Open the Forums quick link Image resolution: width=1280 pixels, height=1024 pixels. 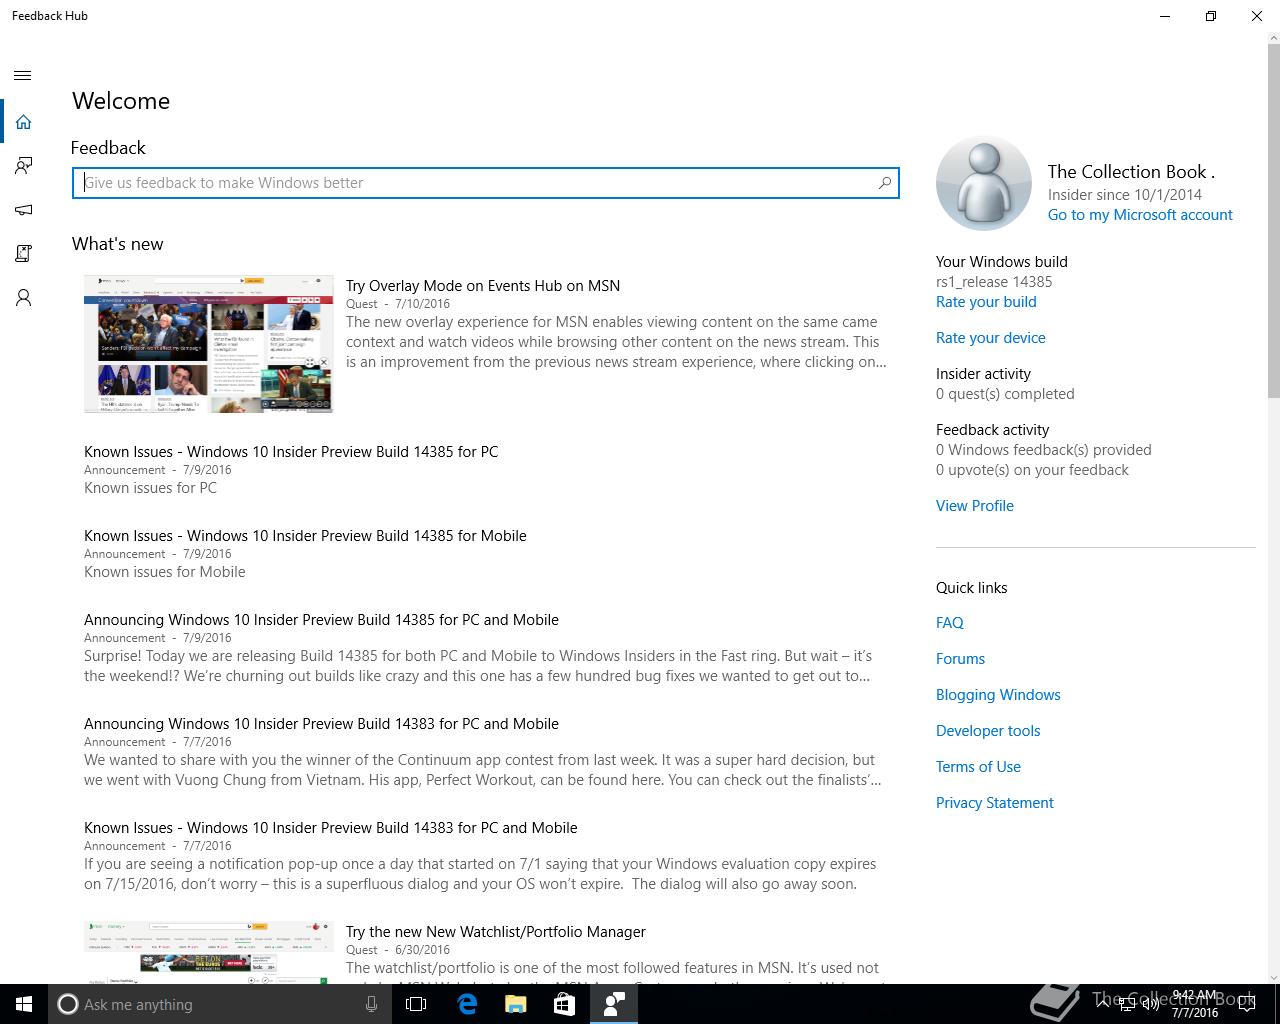click(960, 659)
